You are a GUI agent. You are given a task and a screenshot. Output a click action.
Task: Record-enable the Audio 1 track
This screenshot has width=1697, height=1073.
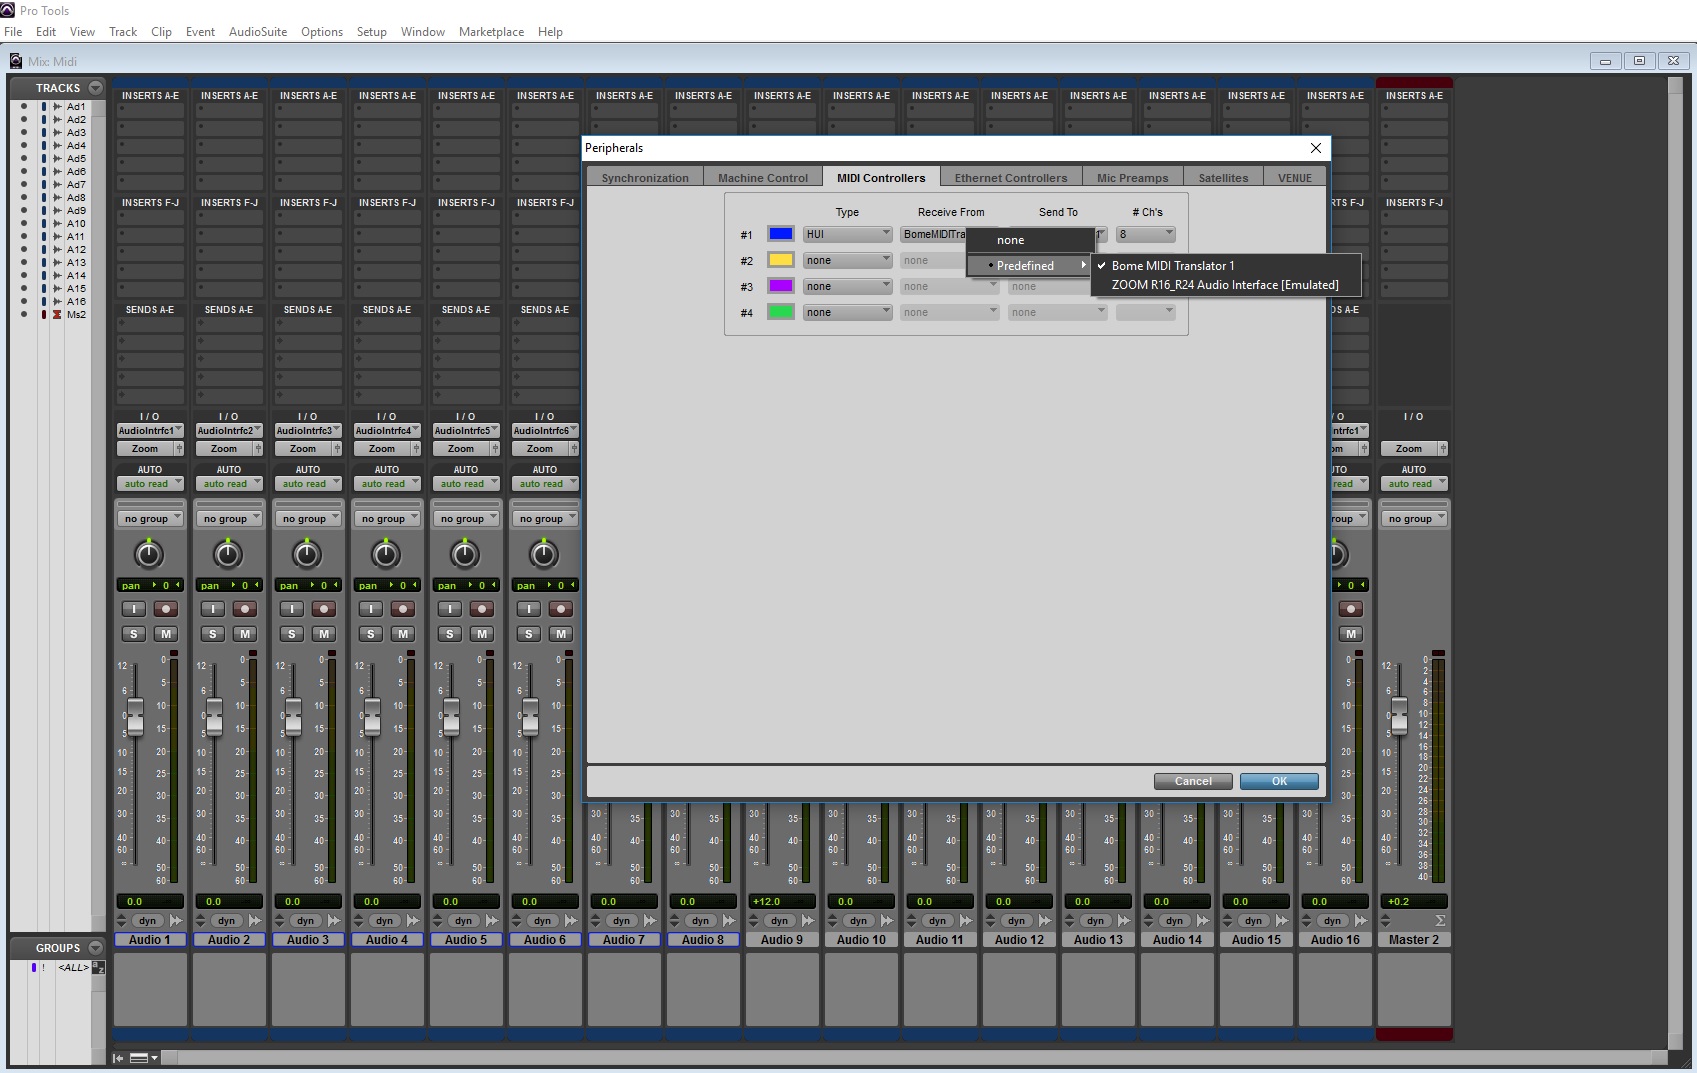pyautogui.click(x=166, y=609)
